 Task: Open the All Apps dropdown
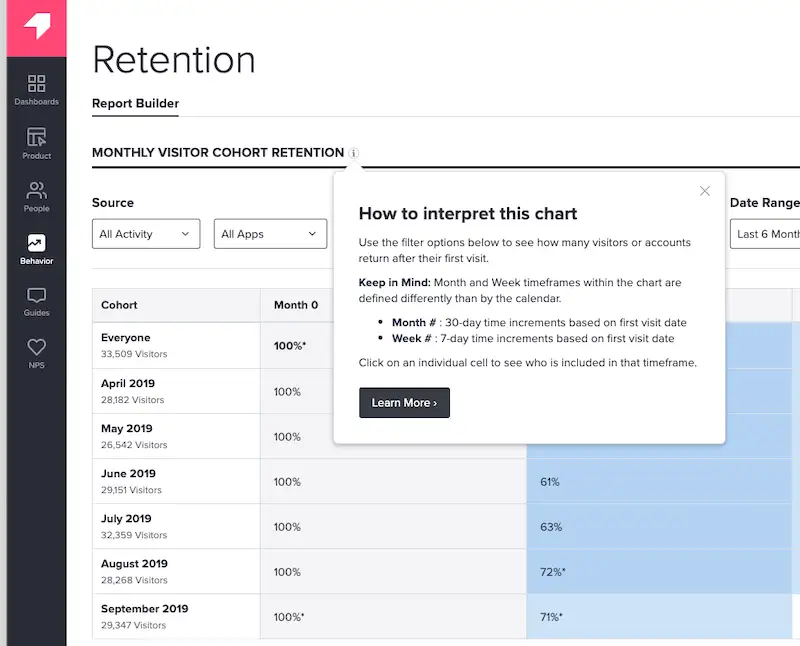coord(270,233)
